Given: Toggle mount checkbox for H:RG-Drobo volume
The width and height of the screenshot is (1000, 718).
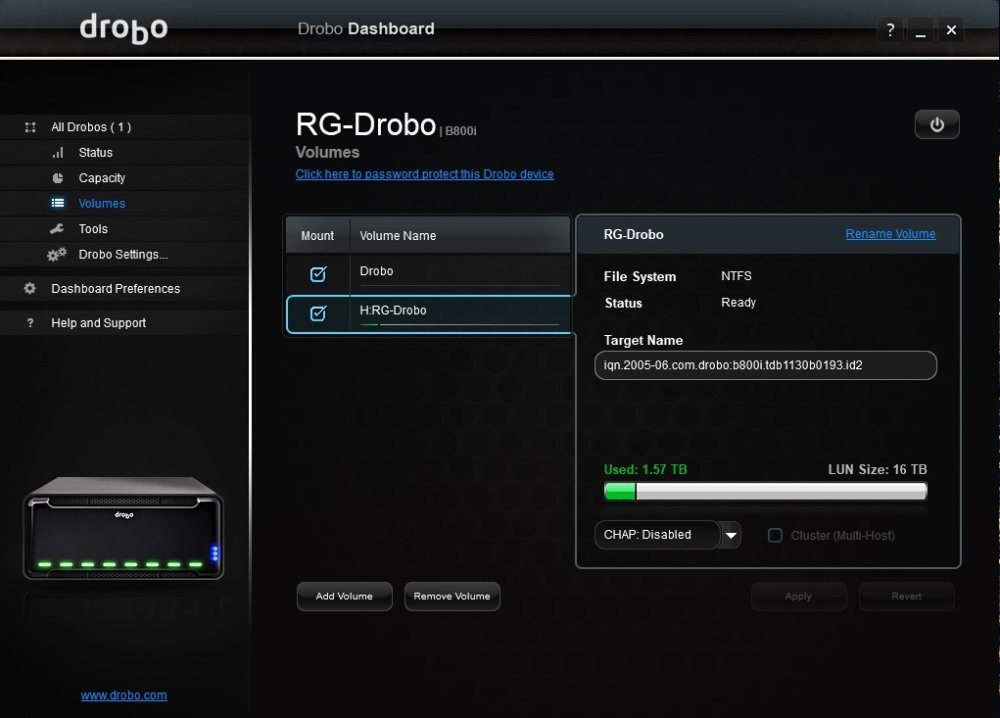Looking at the screenshot, I should 318,313.
